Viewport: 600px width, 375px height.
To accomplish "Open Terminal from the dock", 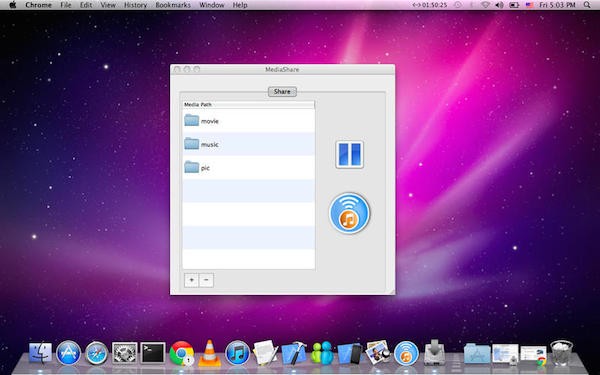I will pos(153,353).
